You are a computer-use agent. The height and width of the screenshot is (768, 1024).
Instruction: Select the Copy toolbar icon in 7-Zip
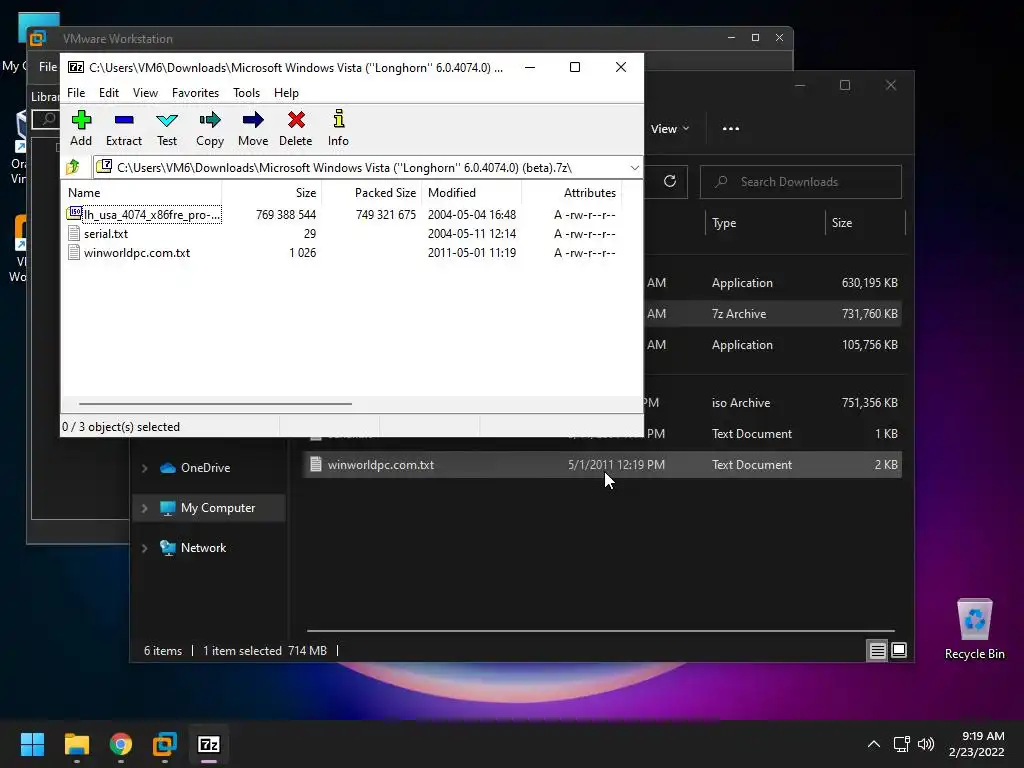click(210, 128)
